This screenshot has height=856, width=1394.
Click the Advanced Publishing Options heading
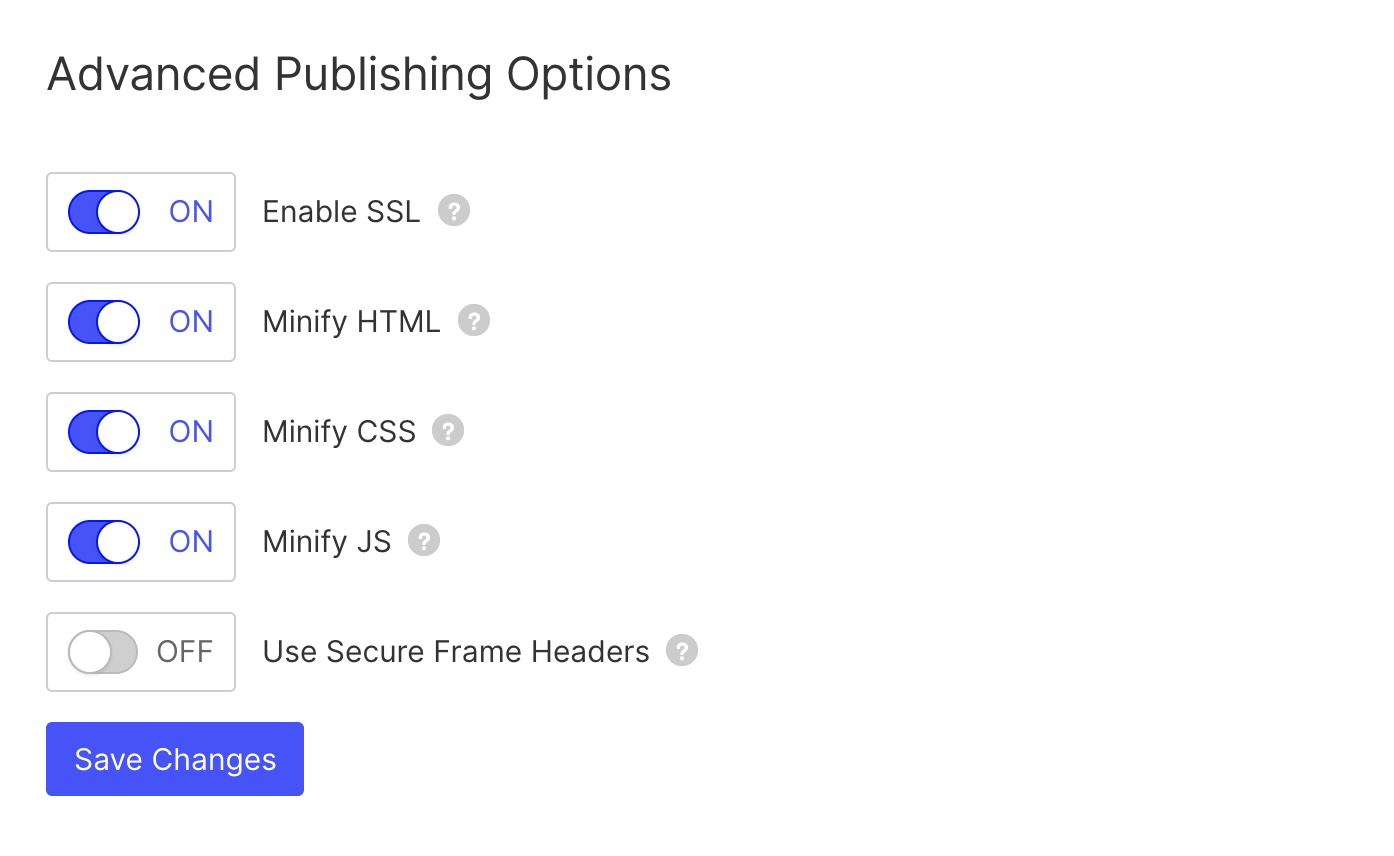tap(360, 73)
